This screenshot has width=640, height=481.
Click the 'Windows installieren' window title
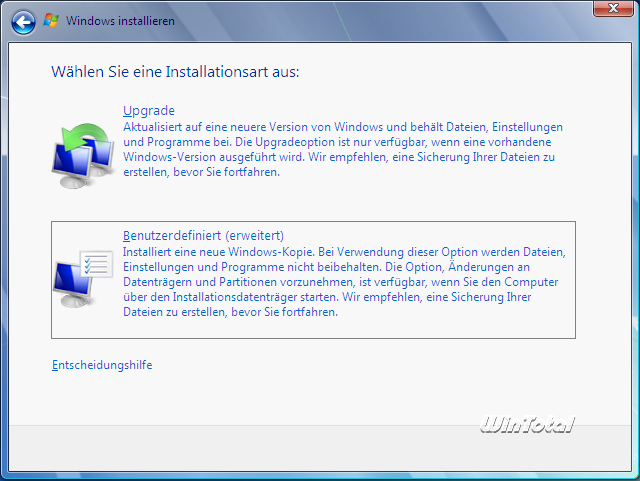(x=120, y=21)
